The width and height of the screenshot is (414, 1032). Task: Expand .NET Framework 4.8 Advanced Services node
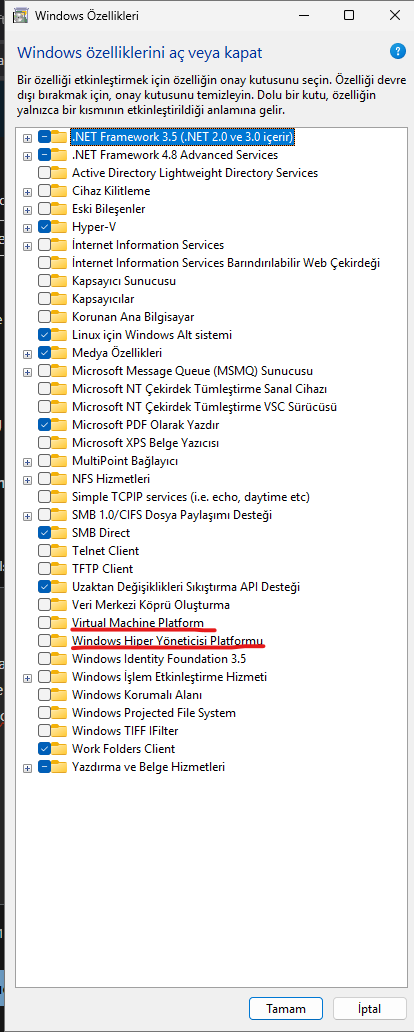coord(27,156)
